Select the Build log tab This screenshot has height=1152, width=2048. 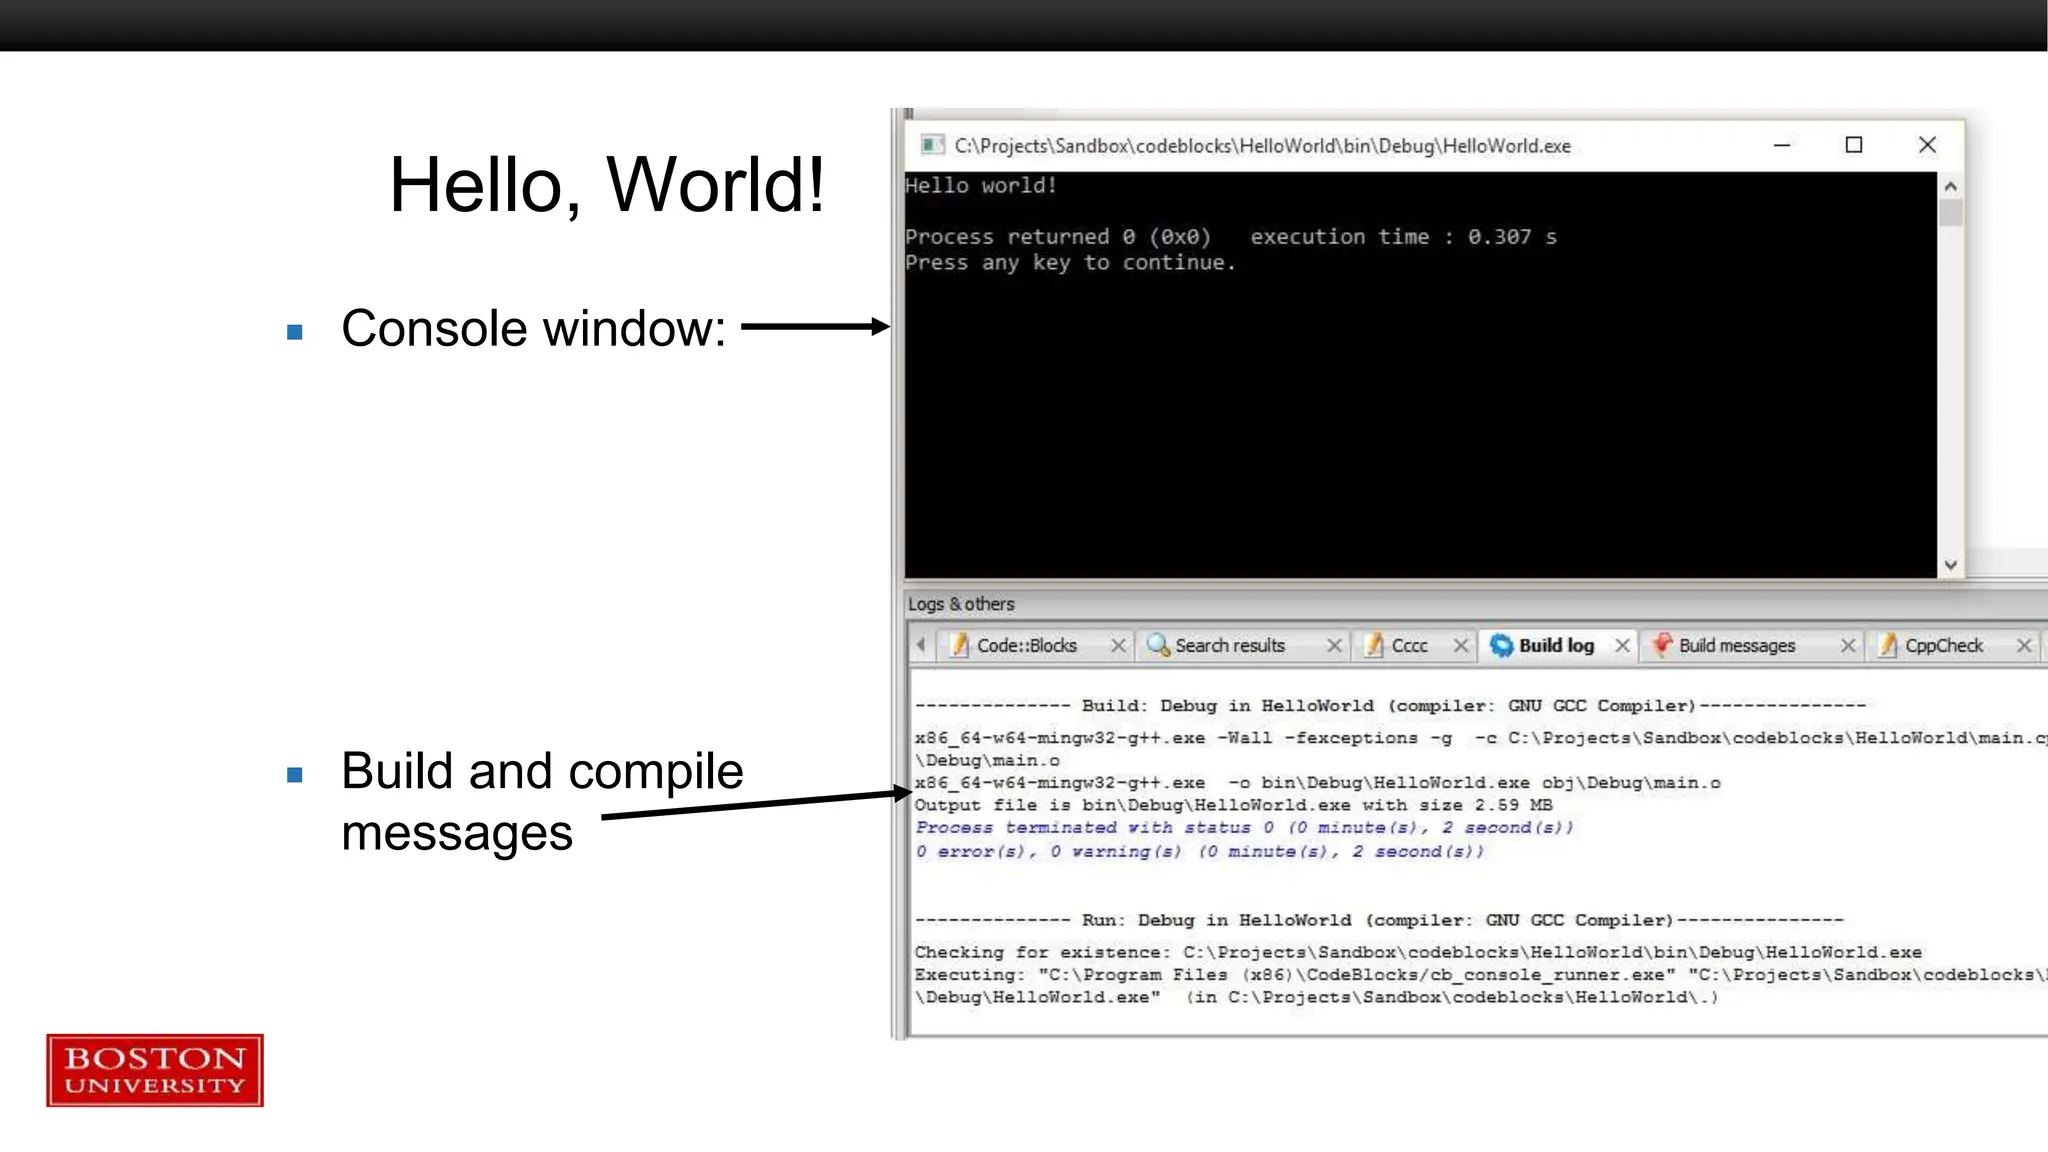pyautogui.click(x=1556, y=646)
